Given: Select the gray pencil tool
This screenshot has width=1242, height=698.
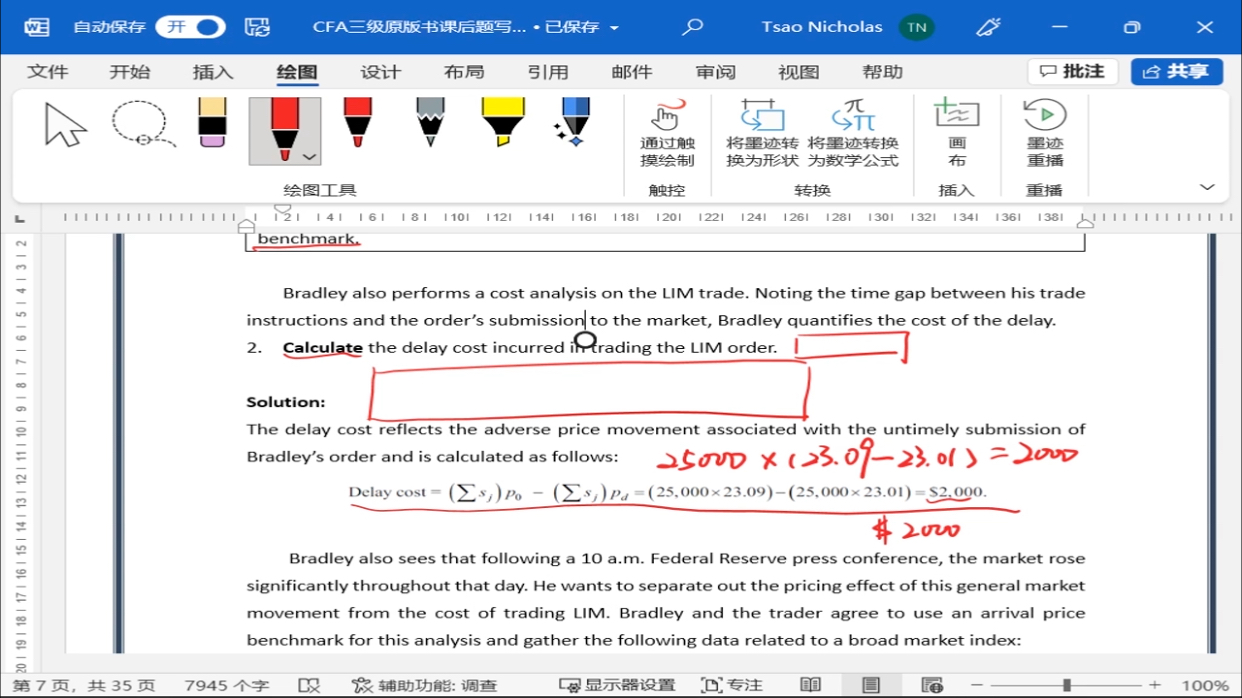Looking at the screenshot, I should (x=430, y=123).
